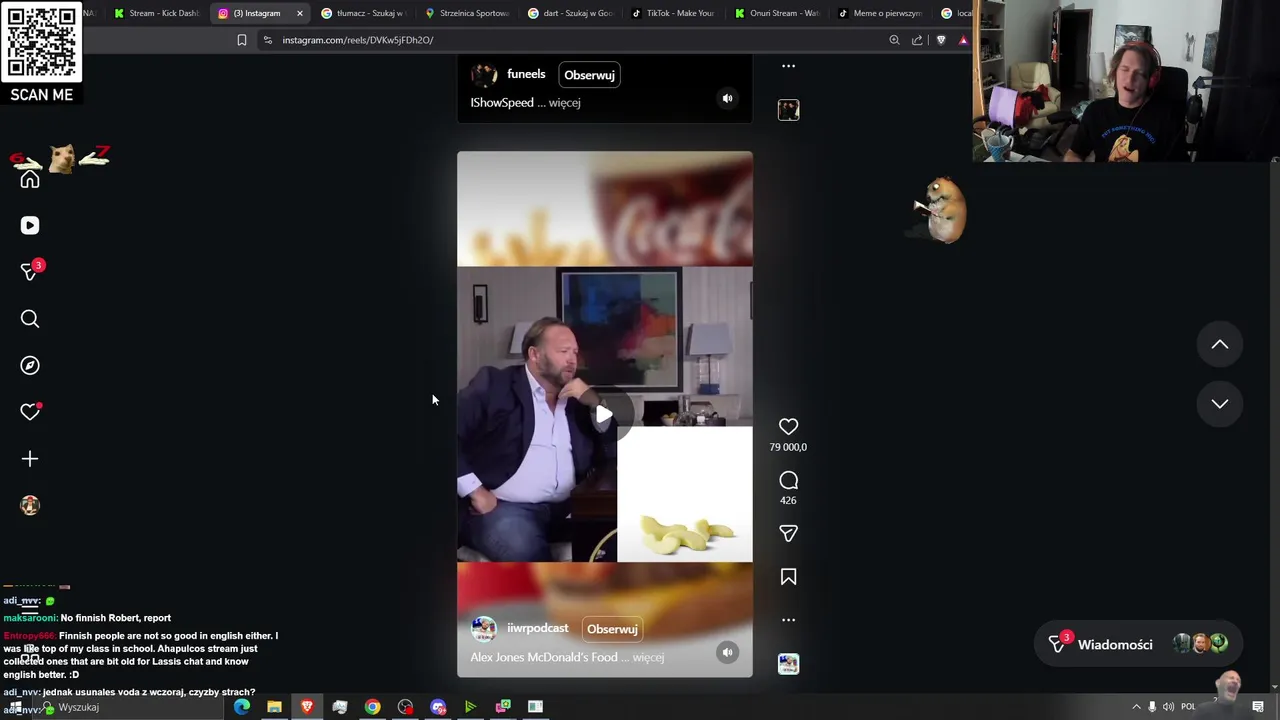This screenshot has height=720, width=1280.
Task: Open more options for iiwrpodcast reel
Action: coord(788,620)
